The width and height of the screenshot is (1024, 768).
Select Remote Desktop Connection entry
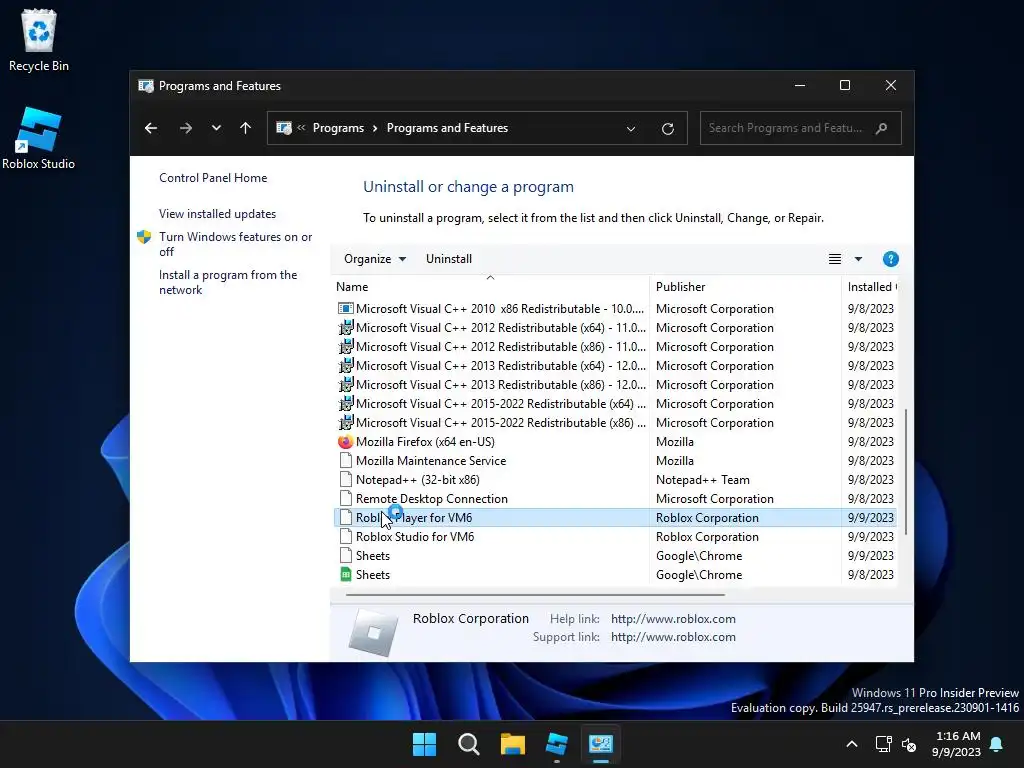pyautogui.click(x=615, y=498)
